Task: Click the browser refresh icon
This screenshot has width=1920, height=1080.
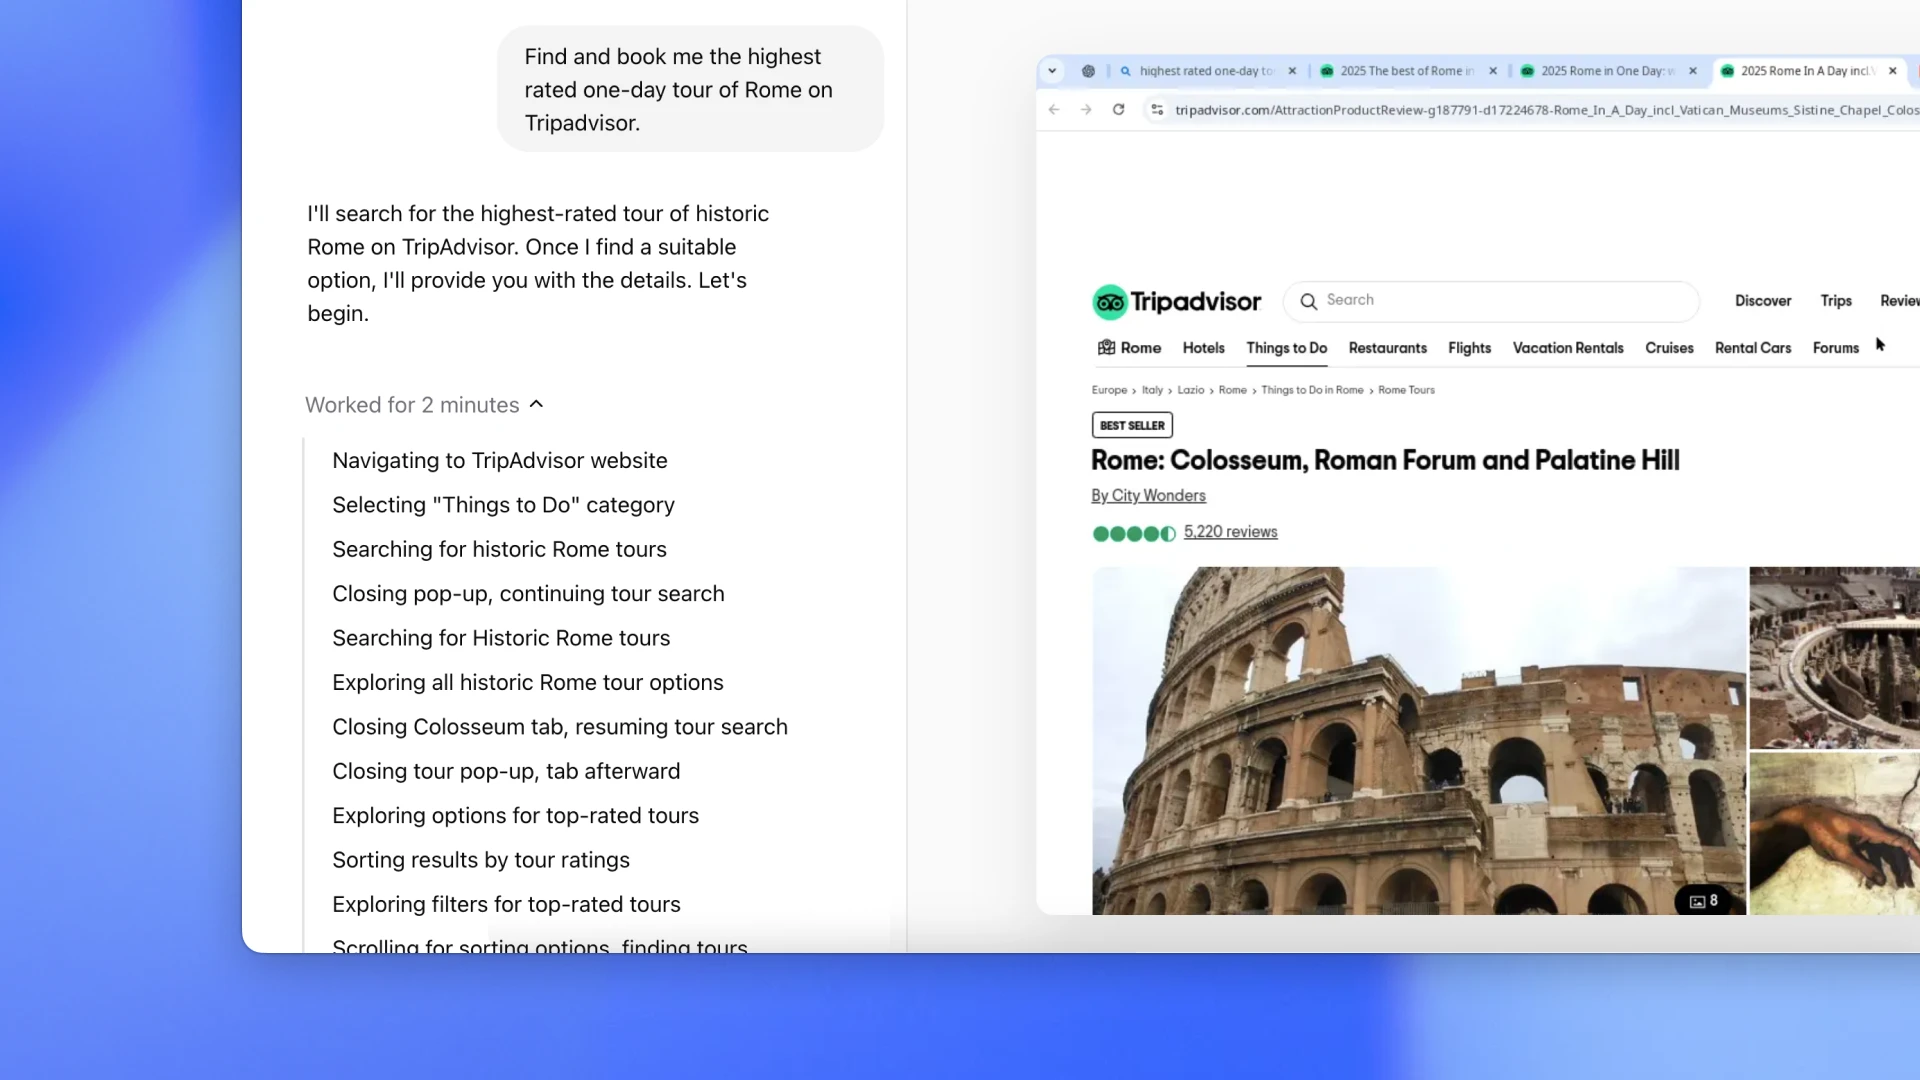Action: [x=1120, y=109]
